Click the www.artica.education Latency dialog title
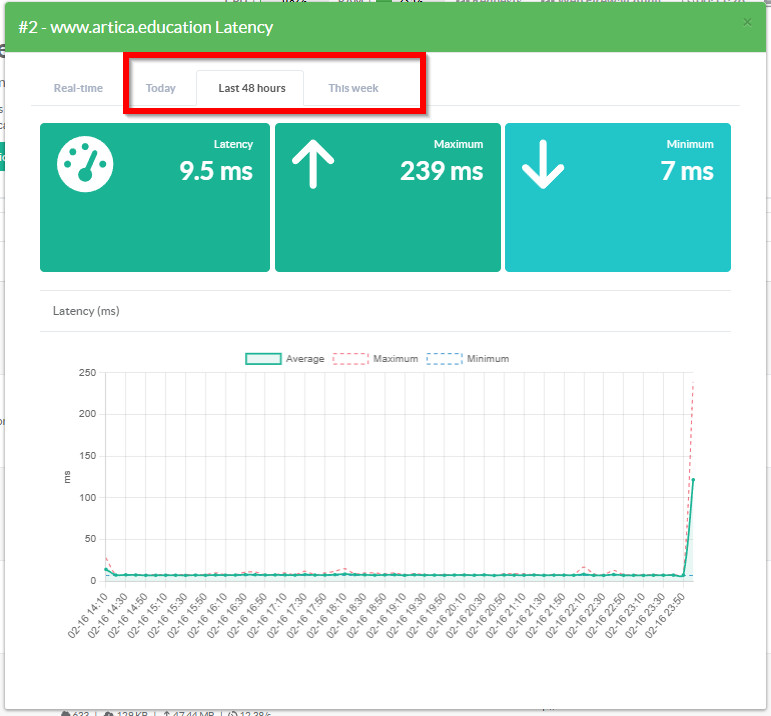The image size is (771, 716). coord(145,27)
